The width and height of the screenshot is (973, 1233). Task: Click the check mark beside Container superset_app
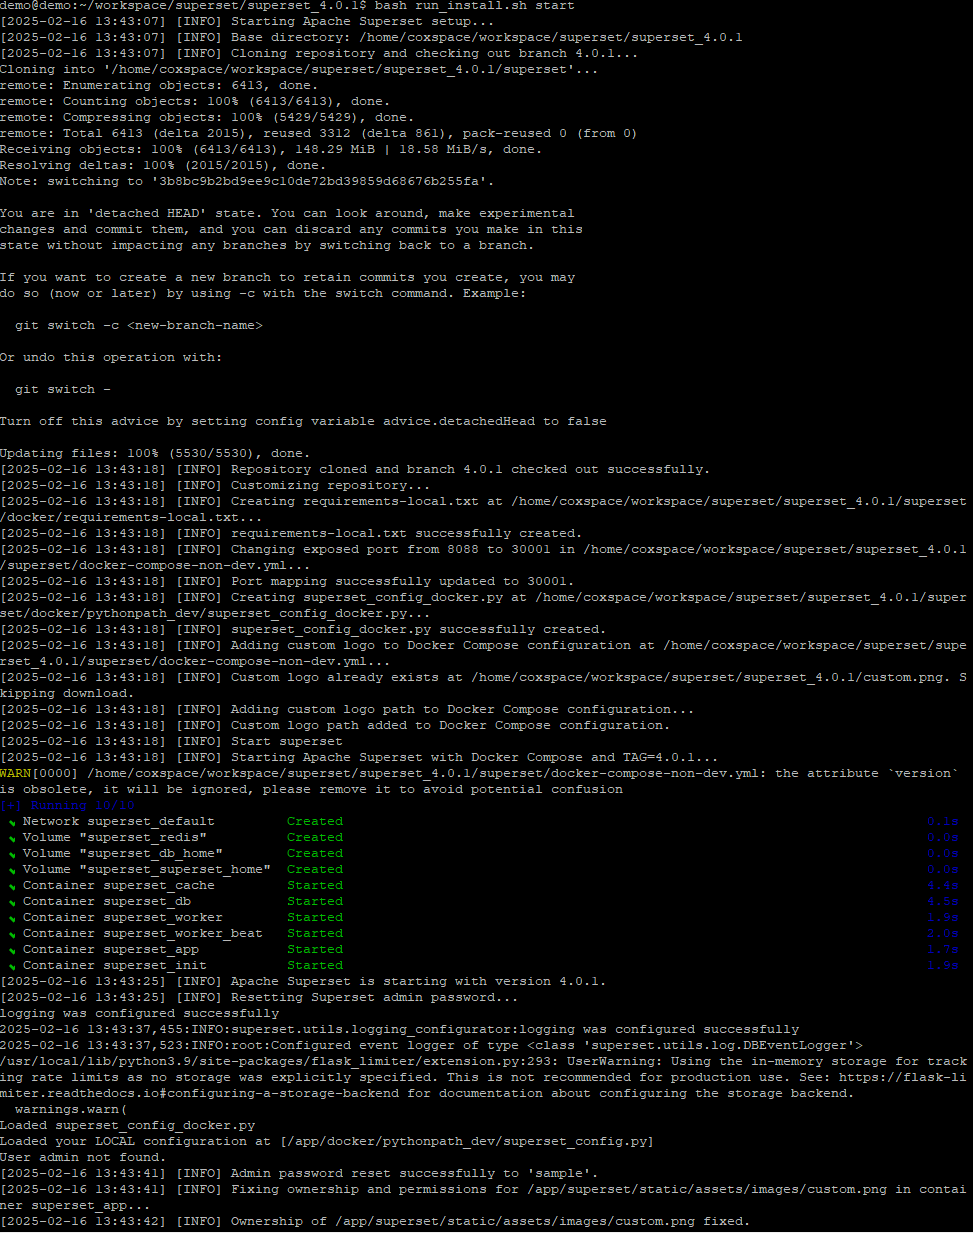[x=12, y=950]
